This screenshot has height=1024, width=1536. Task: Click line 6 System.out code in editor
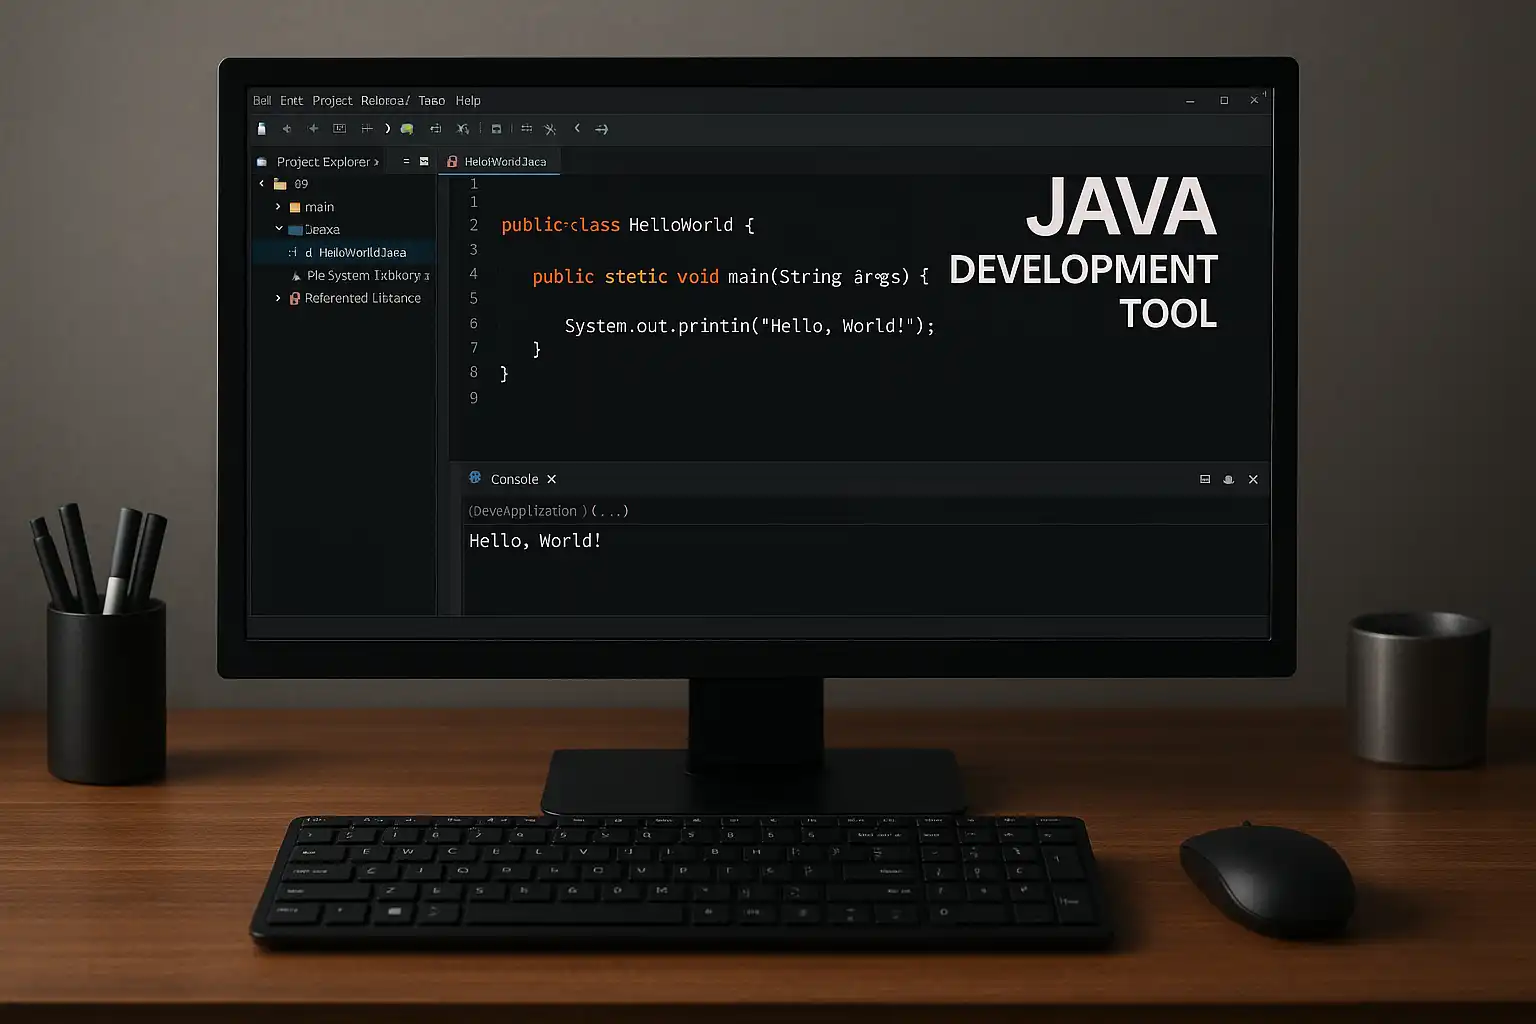point(748,326)
